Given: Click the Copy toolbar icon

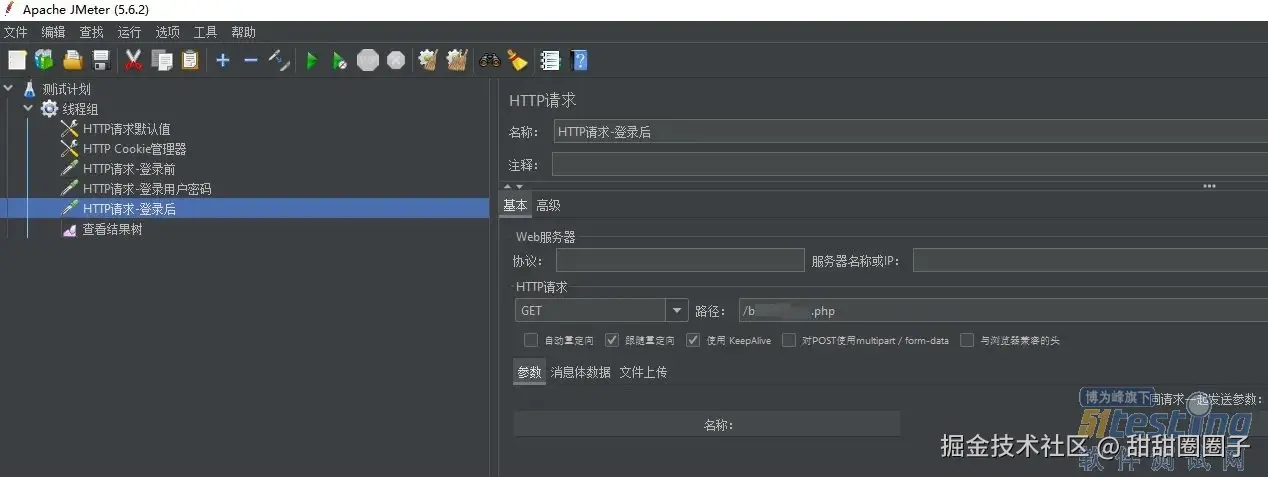Looking at the screenshot, I should click(x=161, y=60).
